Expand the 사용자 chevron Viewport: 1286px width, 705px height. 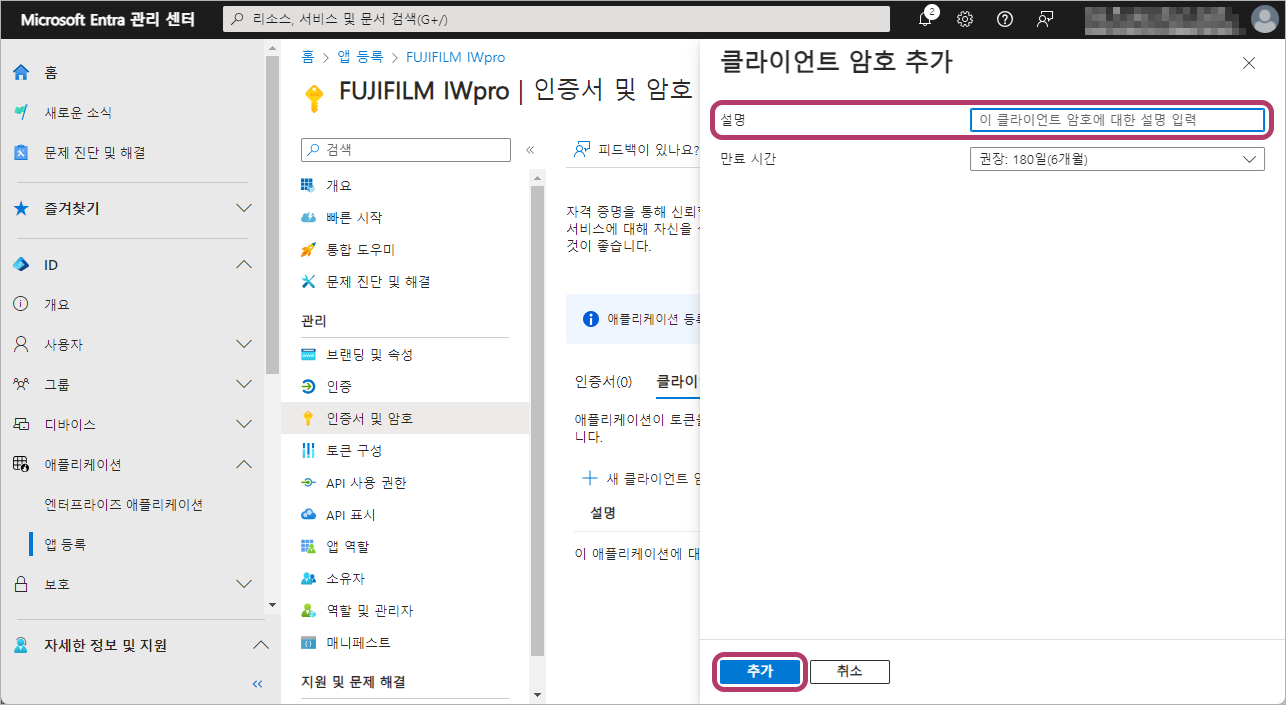click(x=243, y=344)
